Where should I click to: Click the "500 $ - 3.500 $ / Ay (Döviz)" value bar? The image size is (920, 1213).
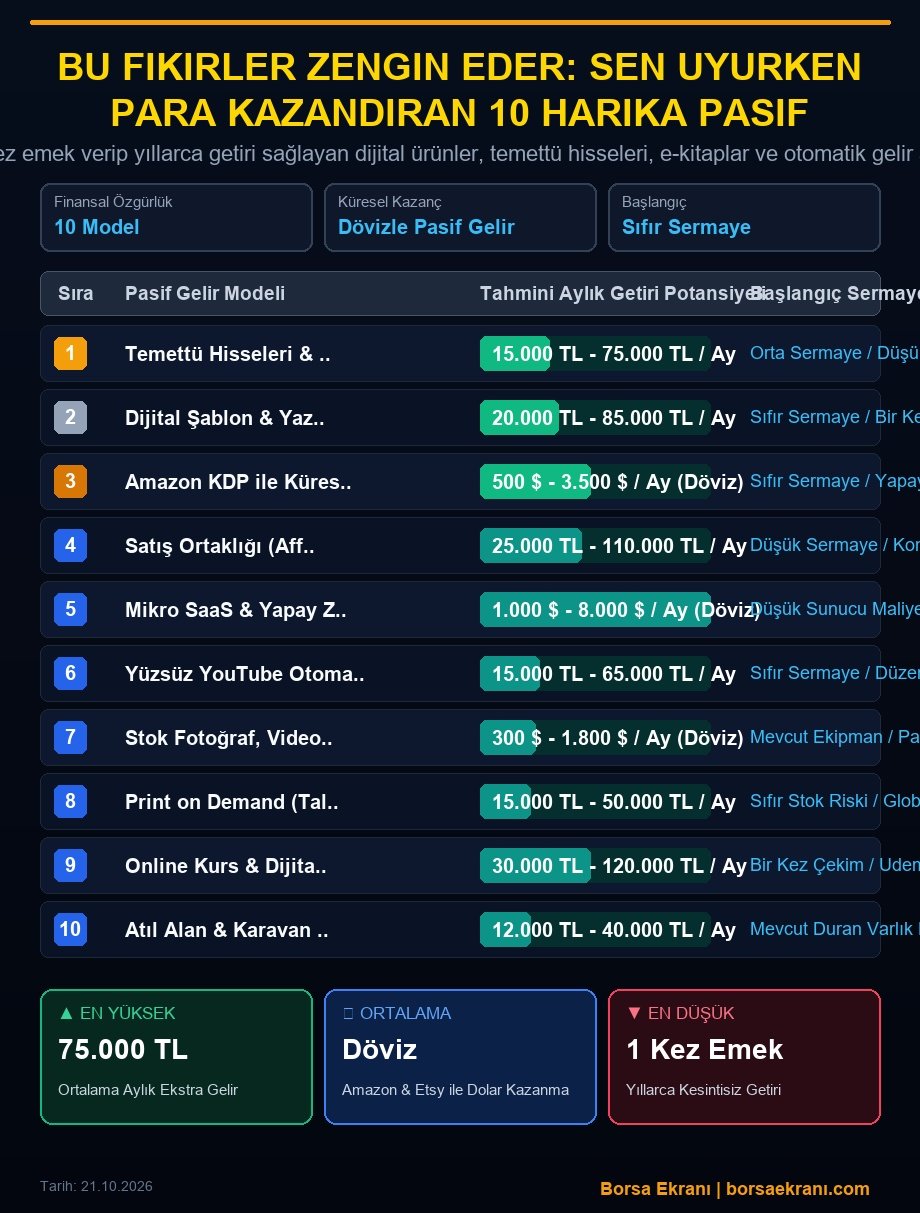pos(595,482)
